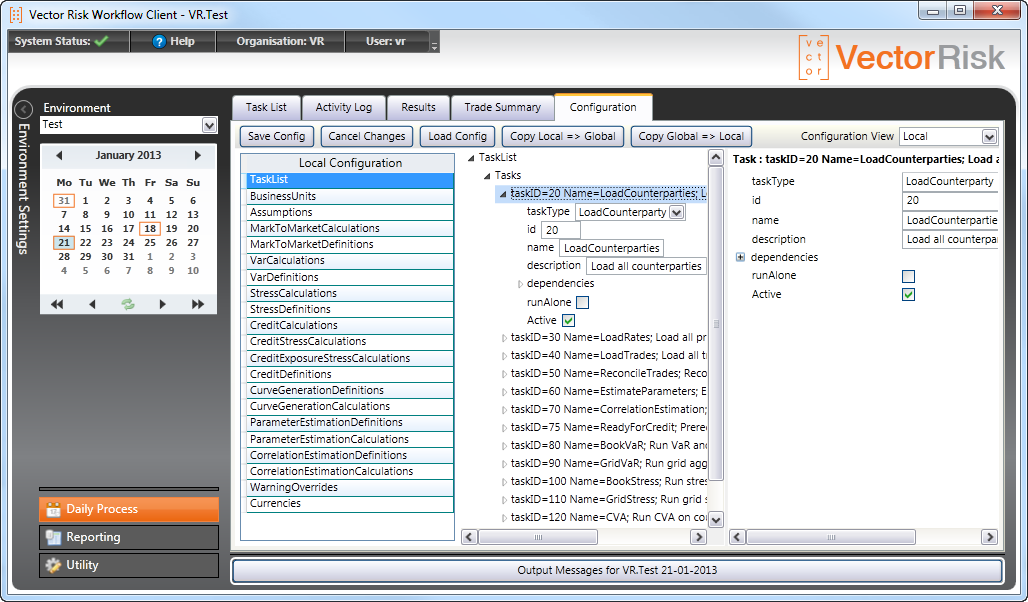
Task: Open the Environment dropdown showing Test
Action: click(x=209, y=125)
